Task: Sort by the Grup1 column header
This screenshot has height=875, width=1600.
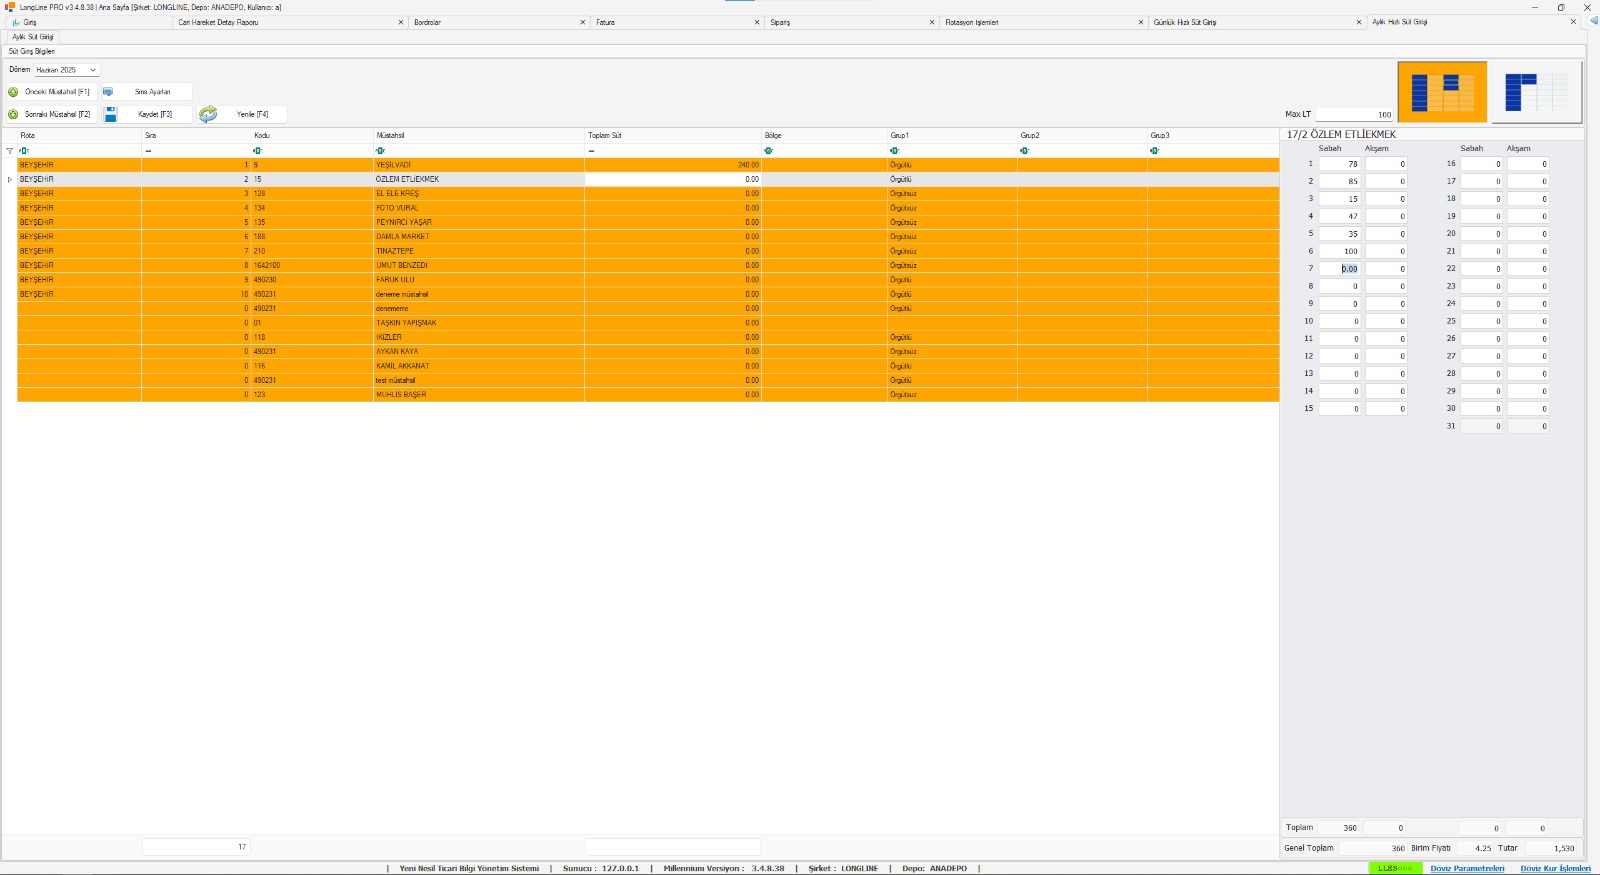Action: (x=952, y=135)
